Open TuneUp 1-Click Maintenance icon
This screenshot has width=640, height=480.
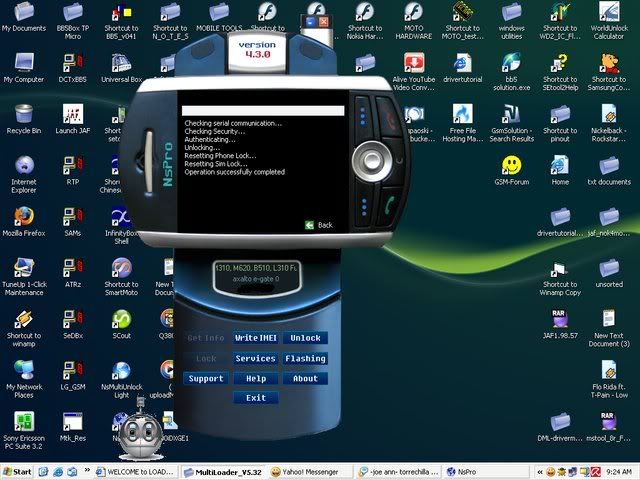(x=24, y=277)
